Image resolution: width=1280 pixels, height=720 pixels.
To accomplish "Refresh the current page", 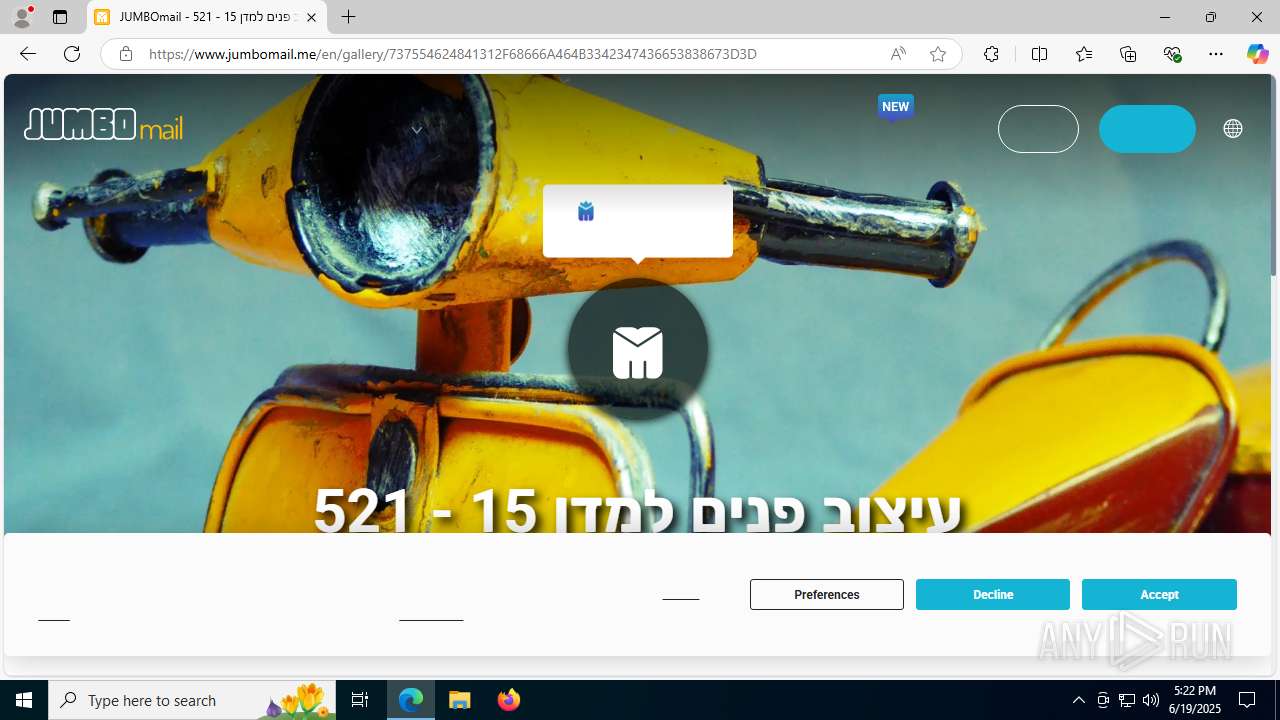I will [x=72, y=54].
